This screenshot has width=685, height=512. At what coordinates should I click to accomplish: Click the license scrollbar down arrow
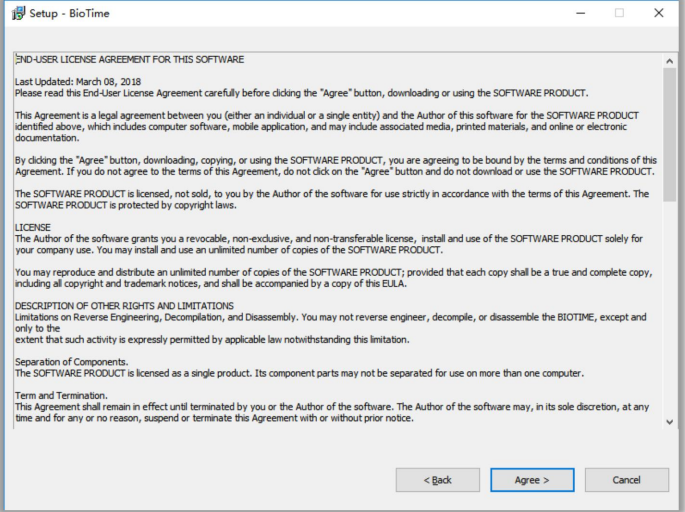tap(669, 422)
